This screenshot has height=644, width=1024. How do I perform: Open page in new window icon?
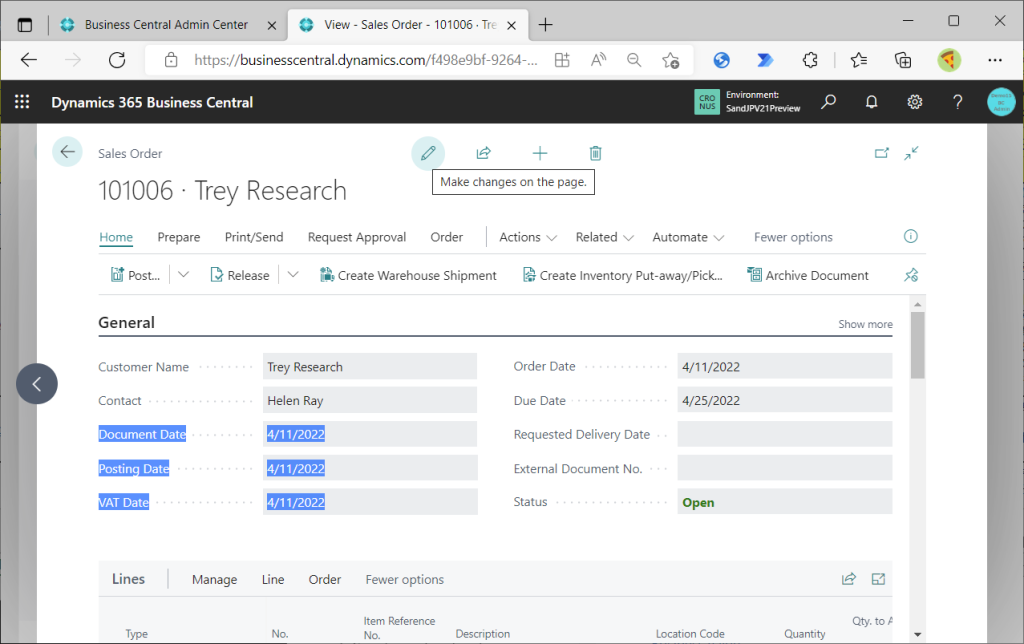click(882, 153)
